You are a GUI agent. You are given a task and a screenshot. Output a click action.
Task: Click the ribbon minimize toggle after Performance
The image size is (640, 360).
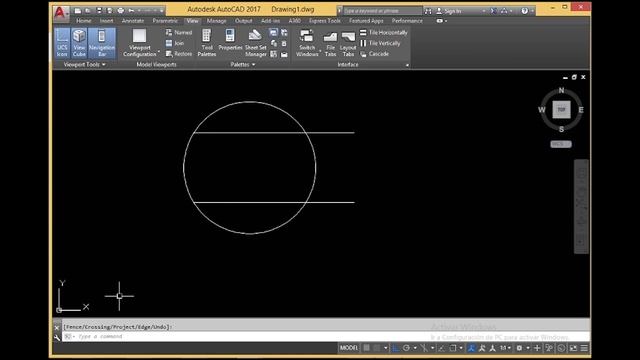tap(441, 20)
